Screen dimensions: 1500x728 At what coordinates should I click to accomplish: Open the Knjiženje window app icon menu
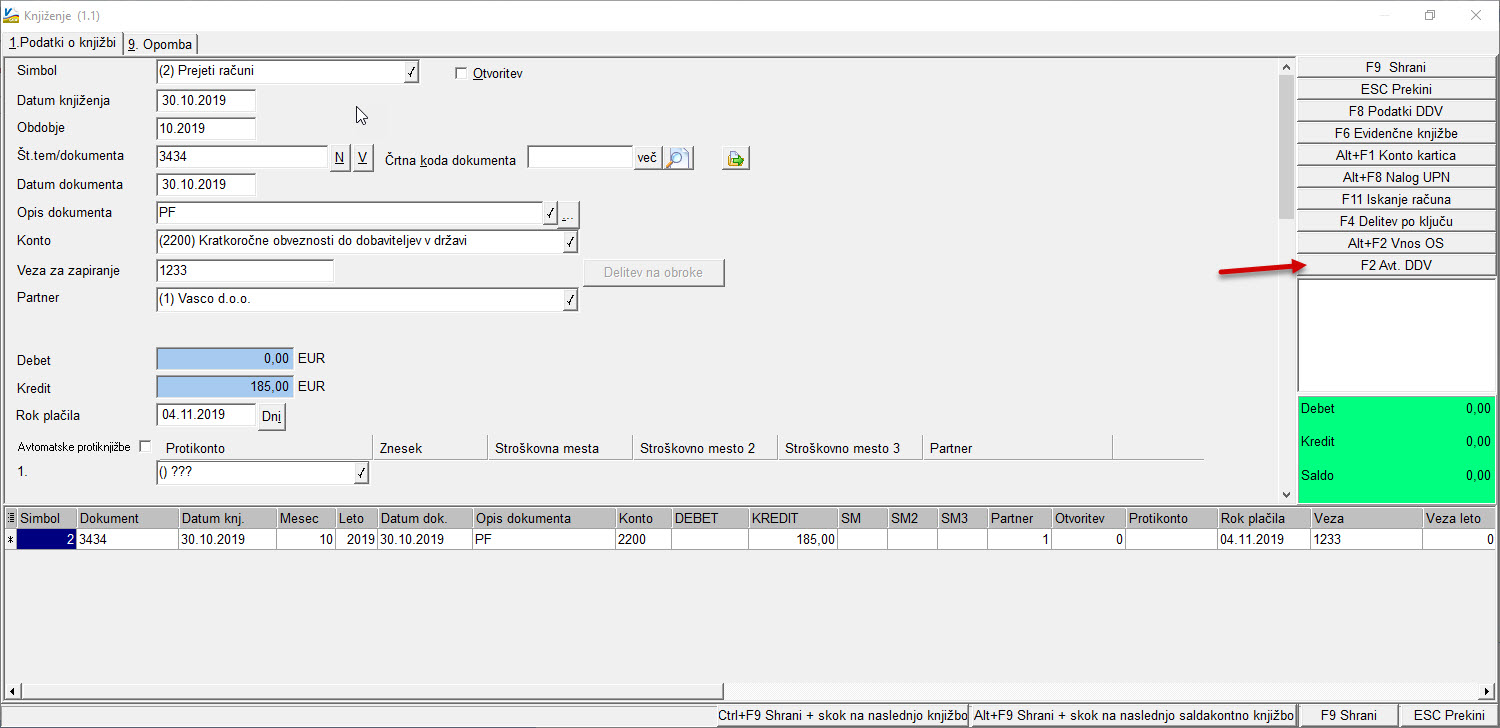pos(11,15)
